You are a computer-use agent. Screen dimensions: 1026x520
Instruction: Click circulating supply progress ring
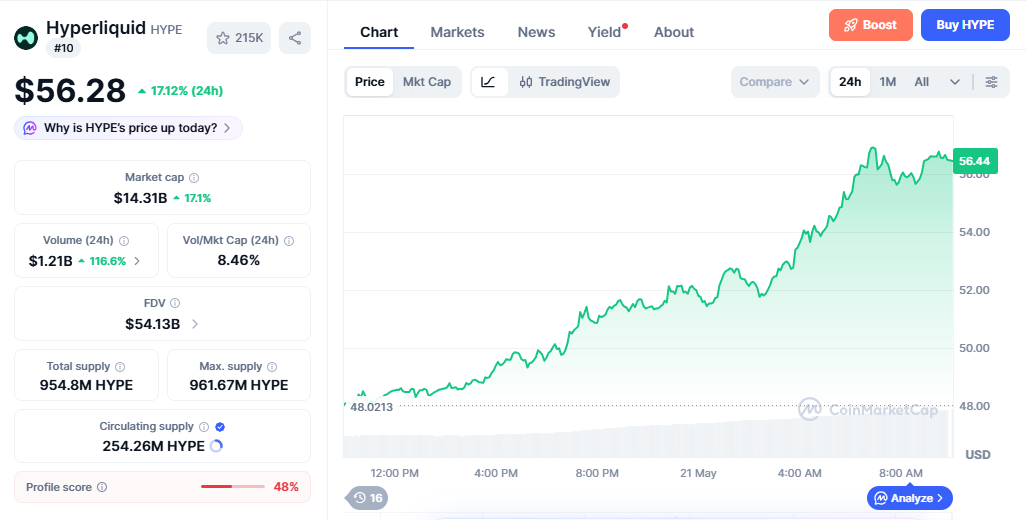point(216,446)
